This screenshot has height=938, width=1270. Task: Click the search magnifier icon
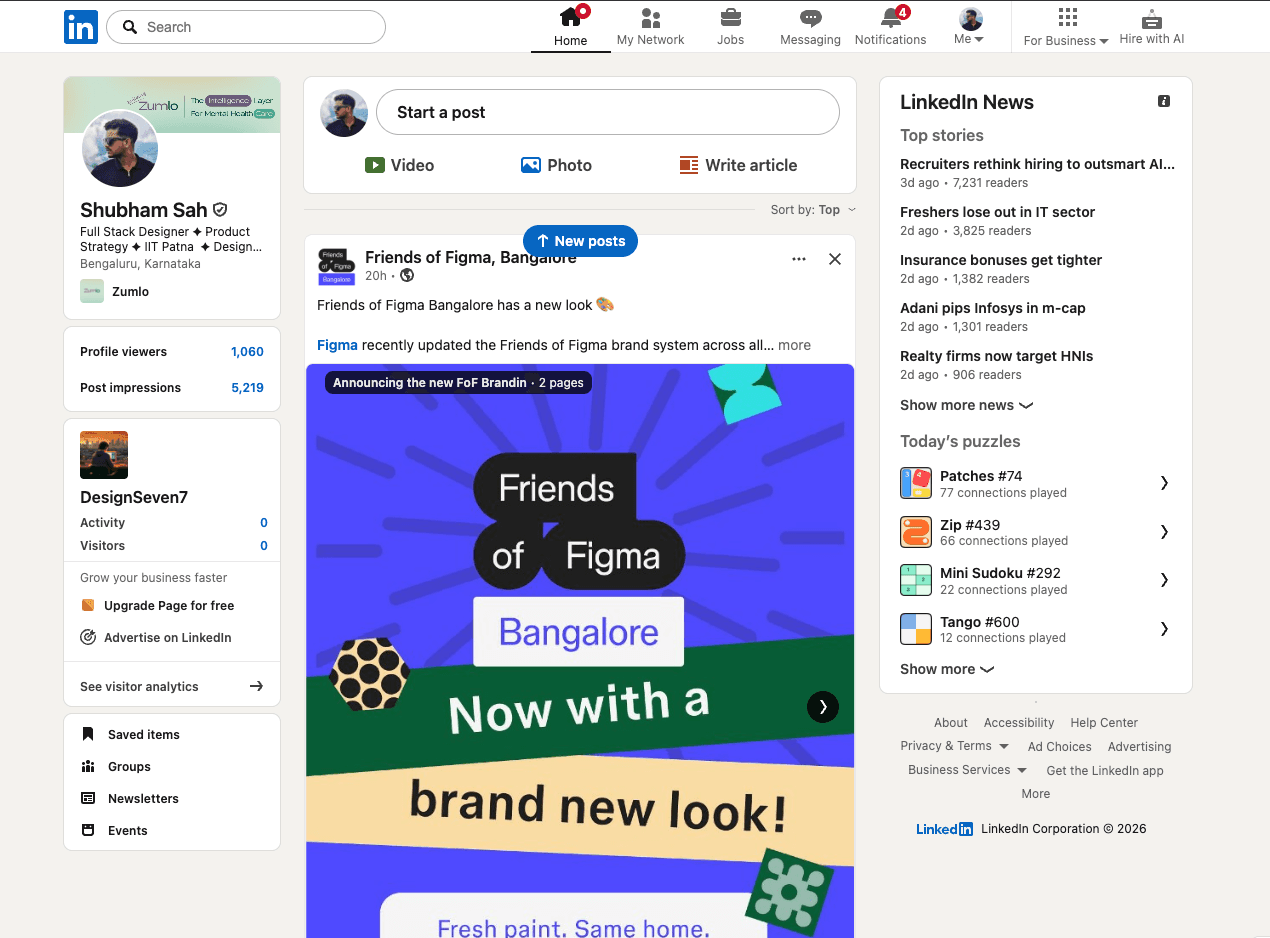pyautogui.click(x=129, y=27)
